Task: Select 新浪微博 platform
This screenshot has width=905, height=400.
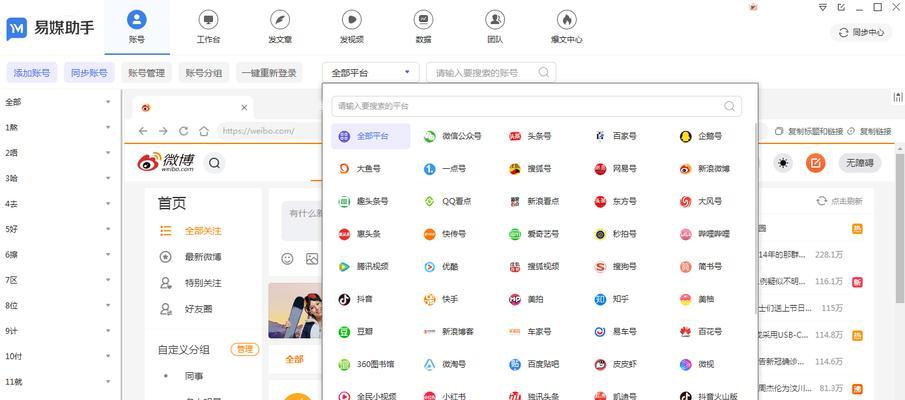Action: (705, 169)
